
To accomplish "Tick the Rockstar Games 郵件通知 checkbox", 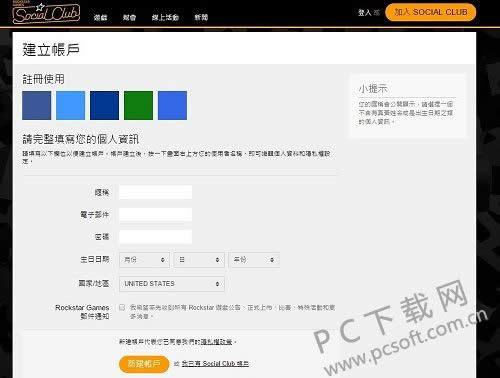I will 122,307.
